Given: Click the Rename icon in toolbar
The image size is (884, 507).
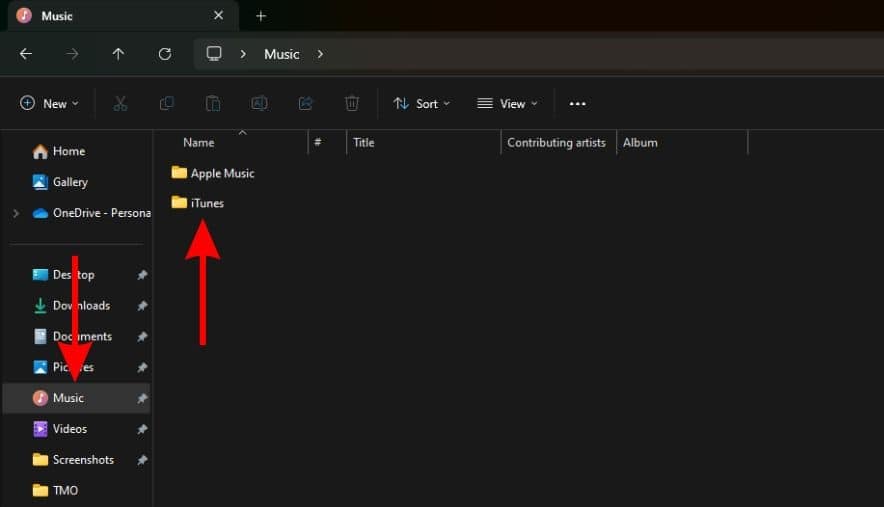Looking at the screenshot, I should click(259, 103).
